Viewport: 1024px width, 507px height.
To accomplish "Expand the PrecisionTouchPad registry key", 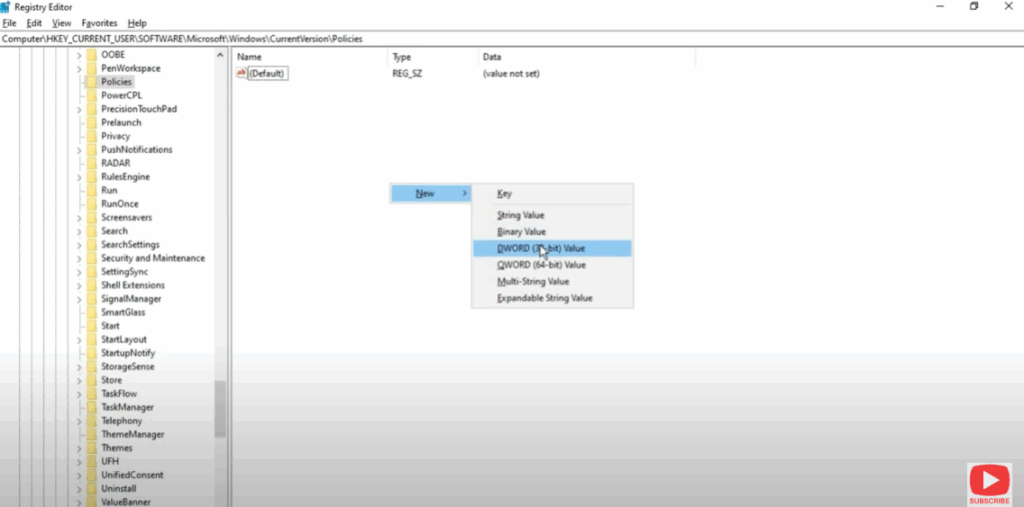I will tap(79, 109).
